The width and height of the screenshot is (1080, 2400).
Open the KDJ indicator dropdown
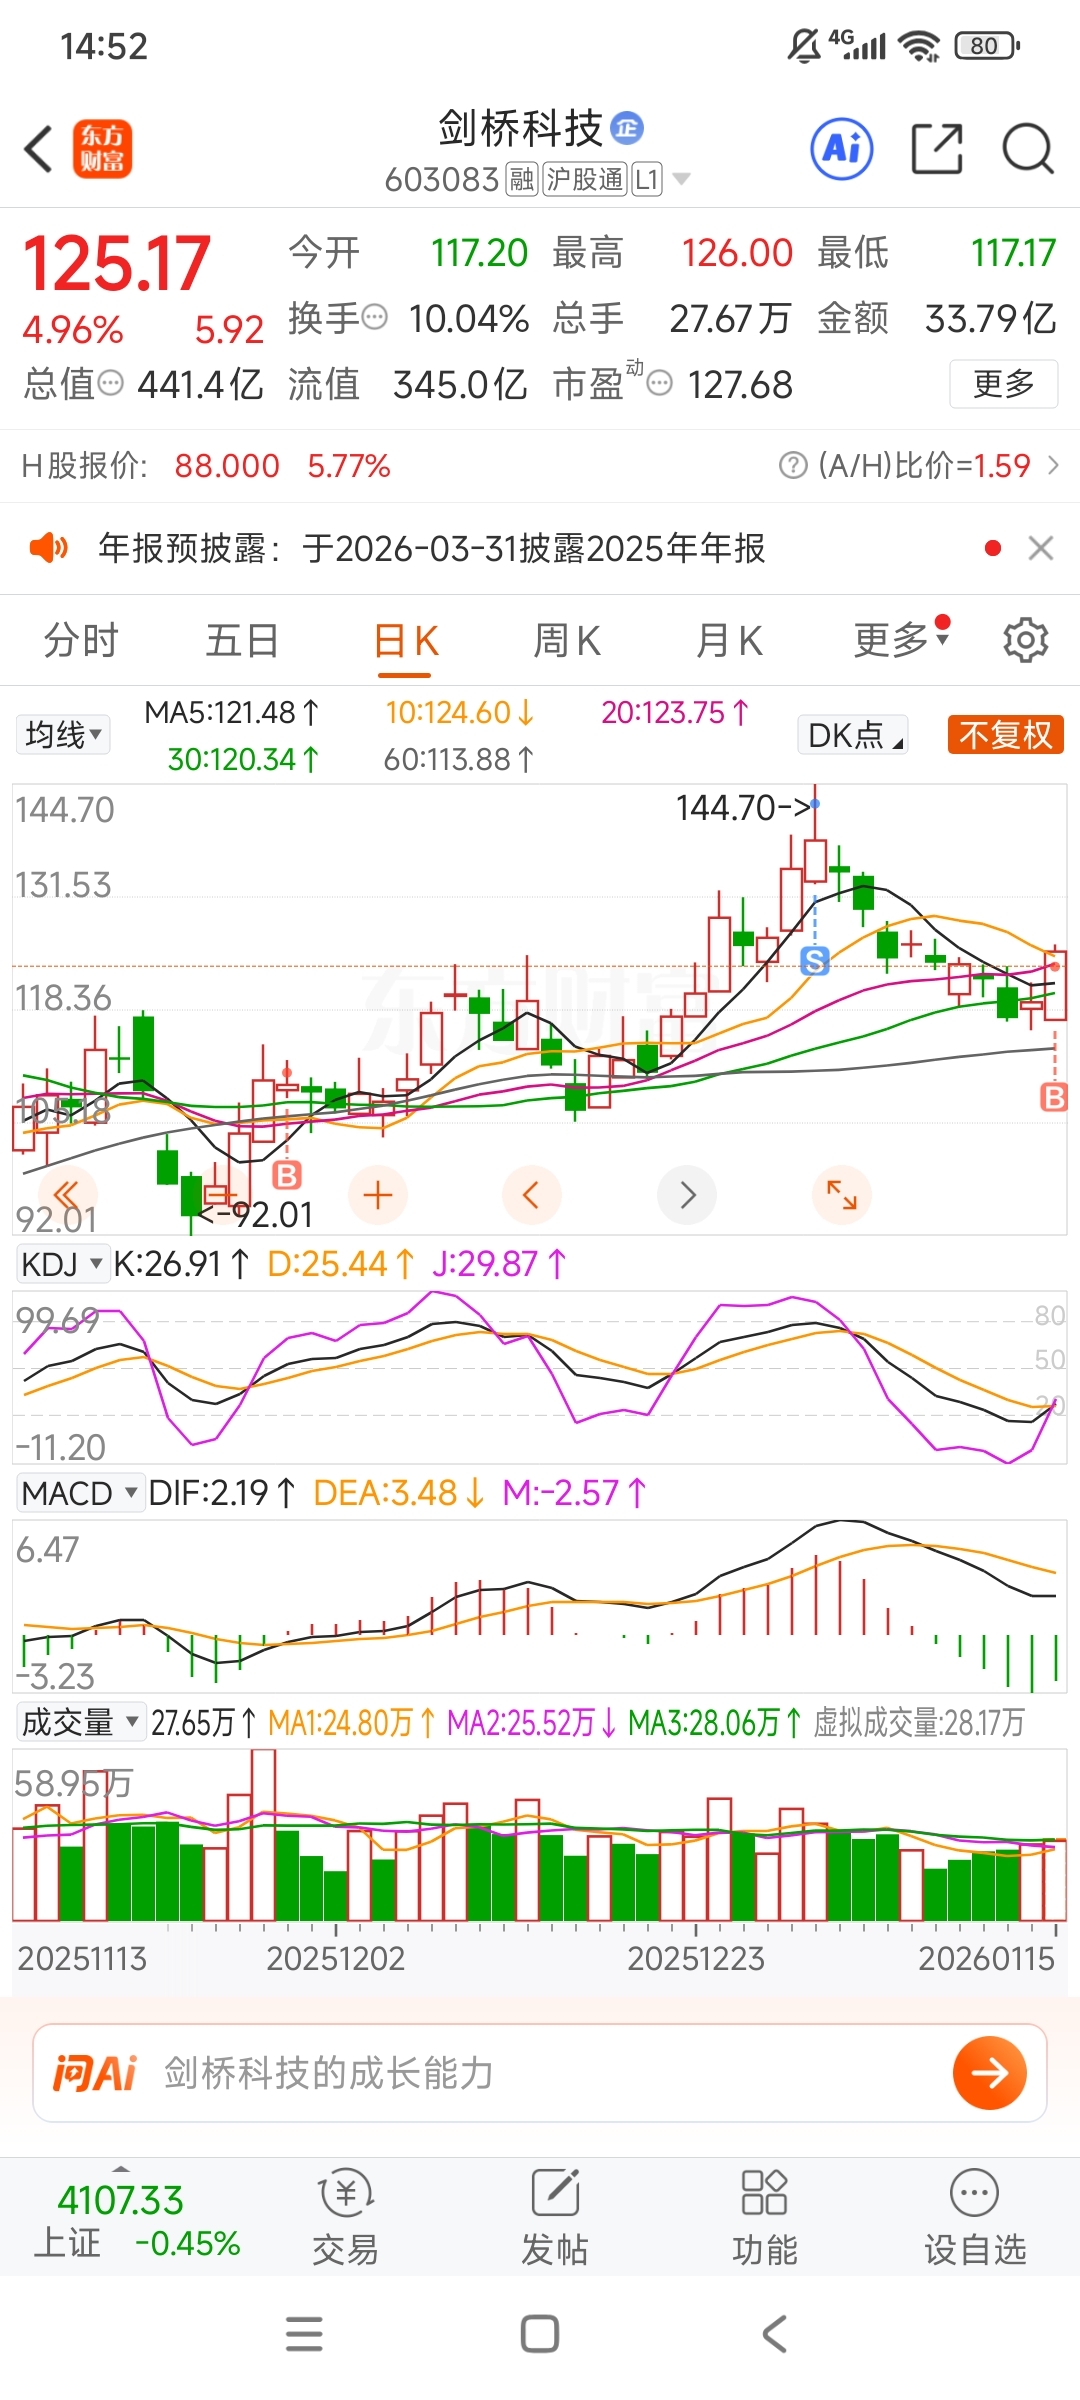(61, 1264)
